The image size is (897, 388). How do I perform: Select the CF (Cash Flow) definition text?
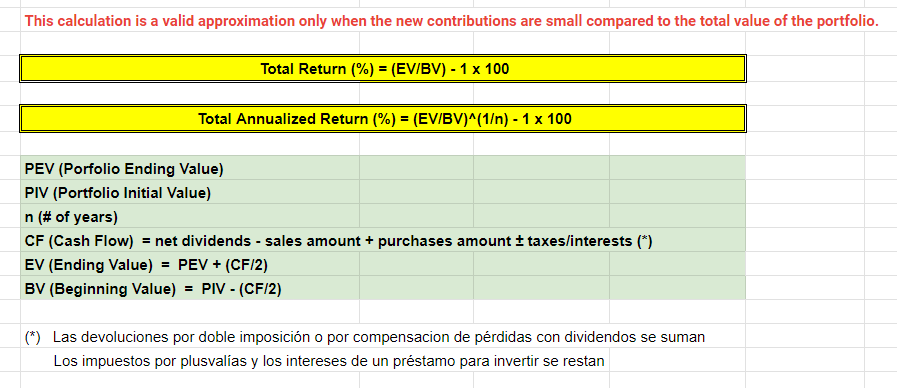click(338, 241)
